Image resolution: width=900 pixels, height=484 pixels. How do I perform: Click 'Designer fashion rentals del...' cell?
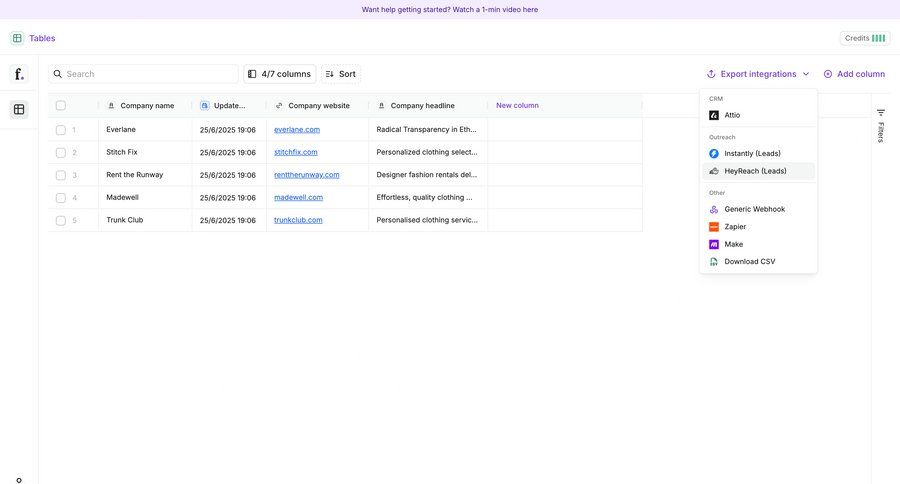[428, 175]
